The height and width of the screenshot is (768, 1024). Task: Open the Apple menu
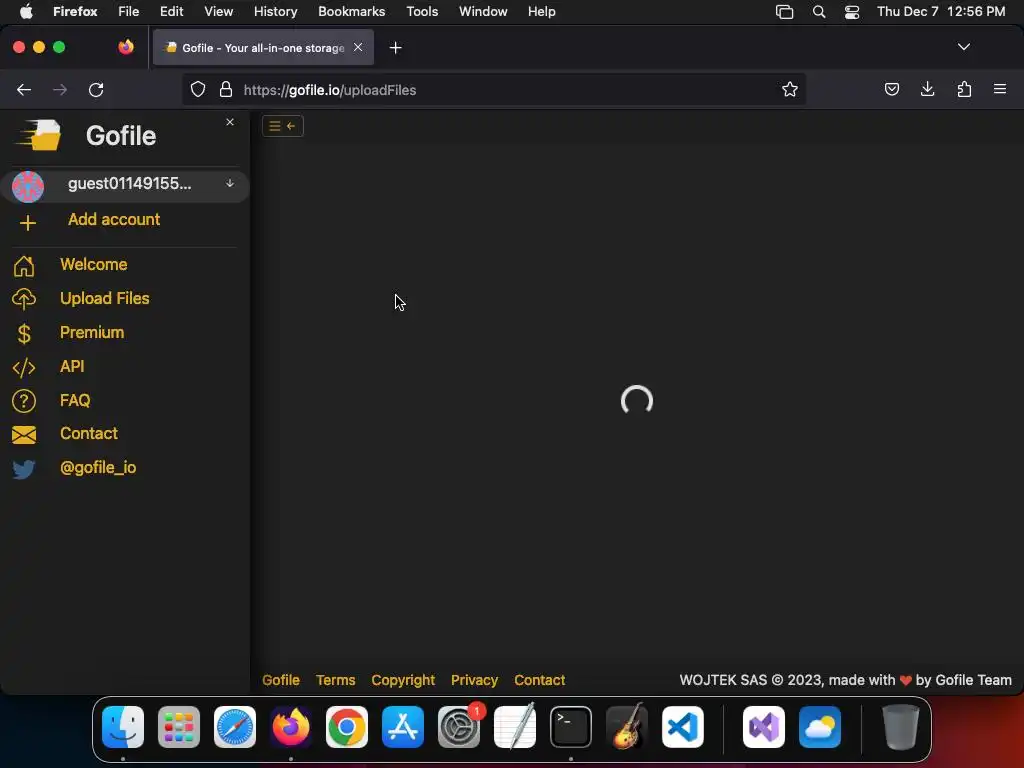point(26,11)
